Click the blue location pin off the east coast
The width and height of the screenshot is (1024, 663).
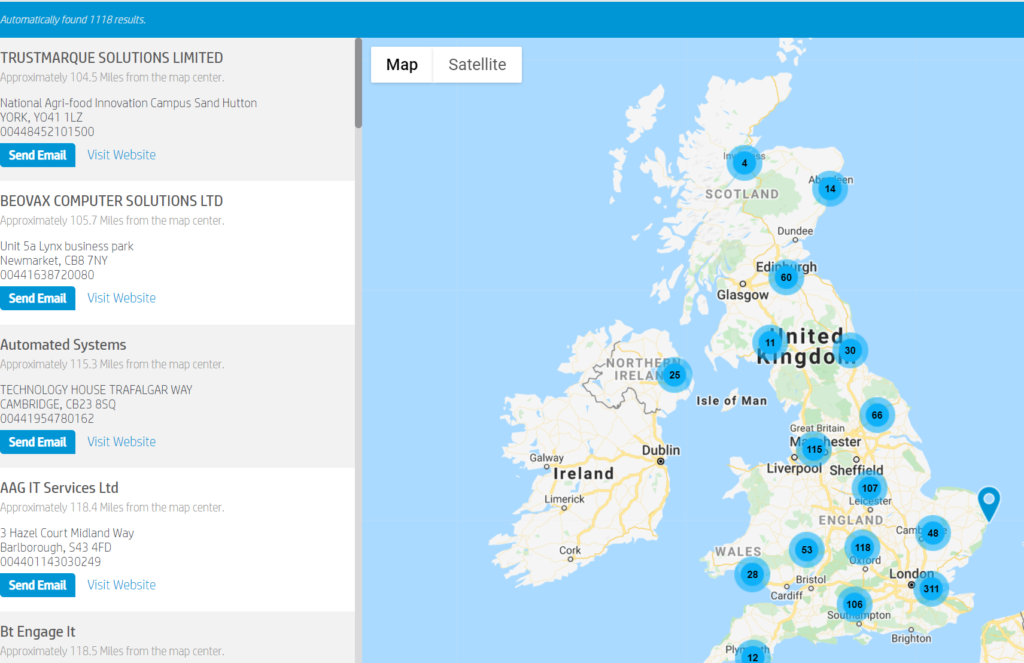pyautogui.click(x=988, y=498)
